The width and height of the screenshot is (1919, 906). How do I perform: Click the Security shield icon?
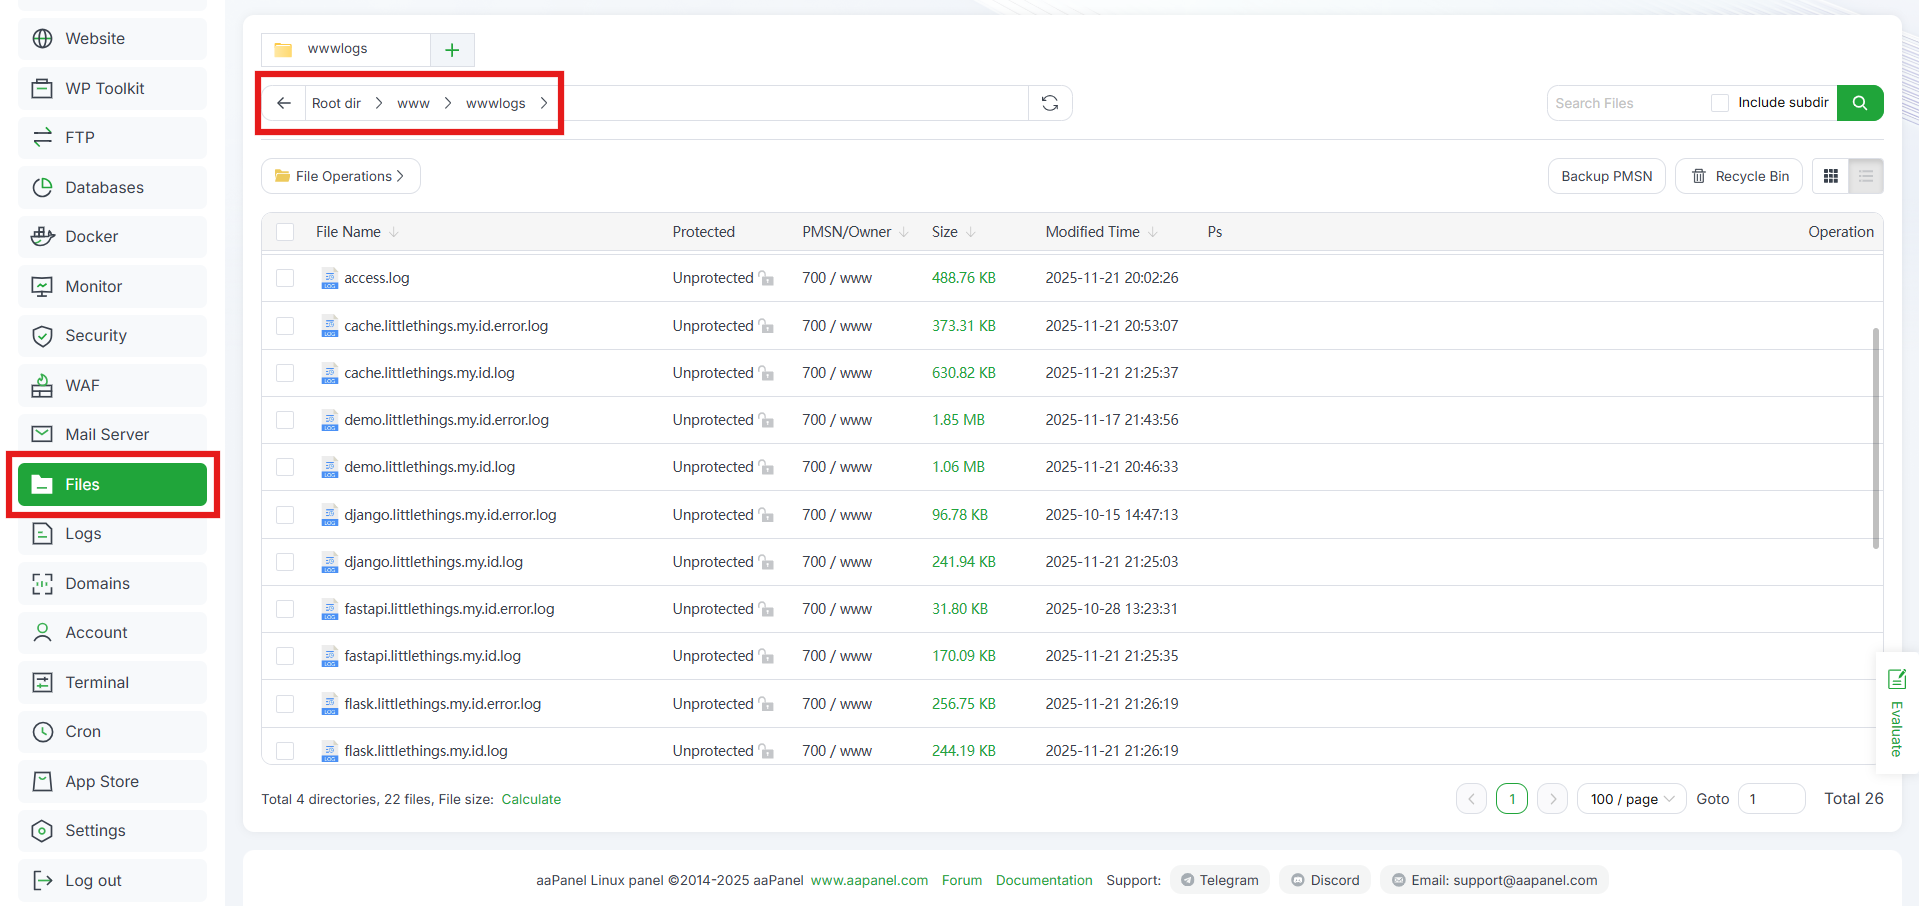click(42, 336)
